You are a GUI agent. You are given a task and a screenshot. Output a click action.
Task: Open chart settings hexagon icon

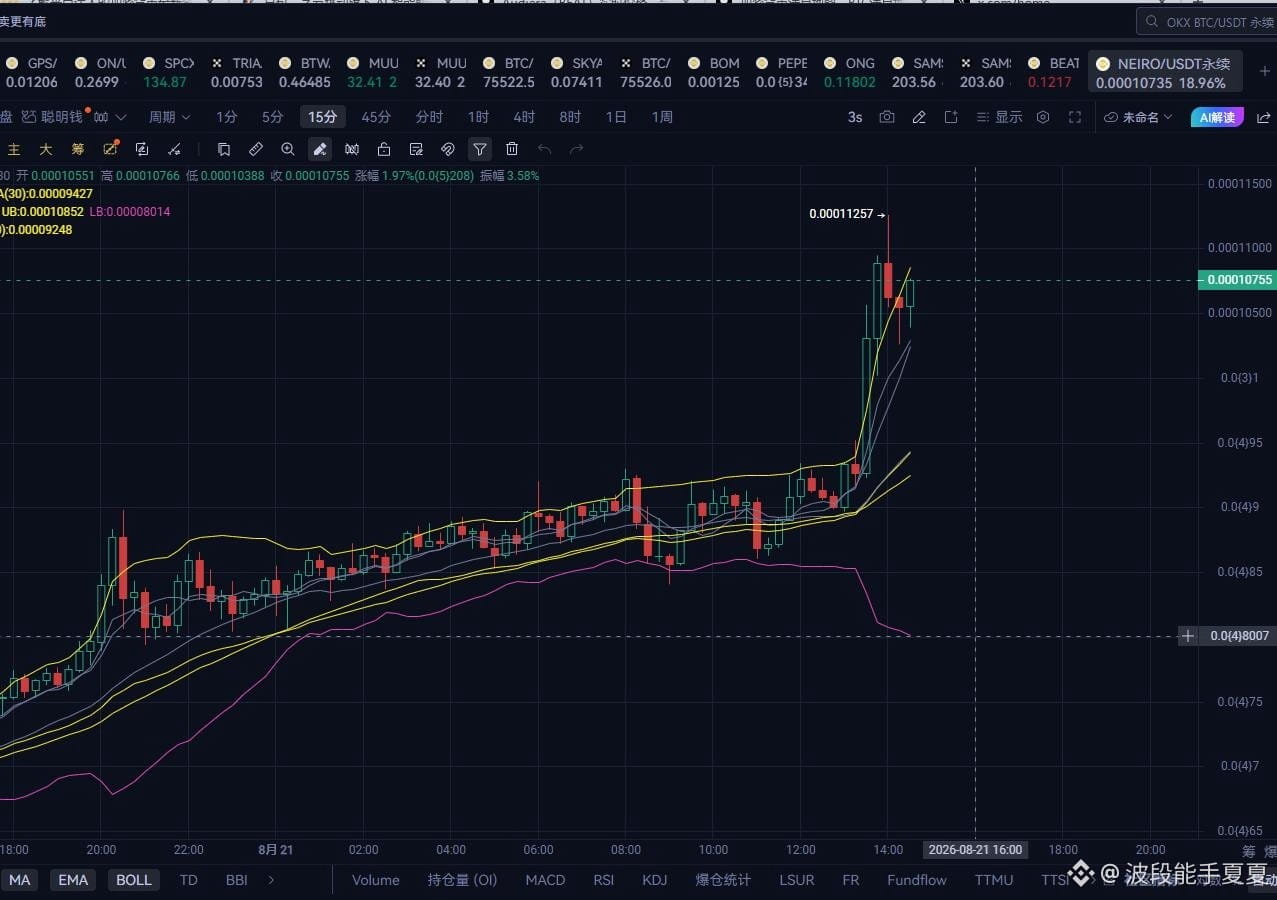(x=1043, y=117)
